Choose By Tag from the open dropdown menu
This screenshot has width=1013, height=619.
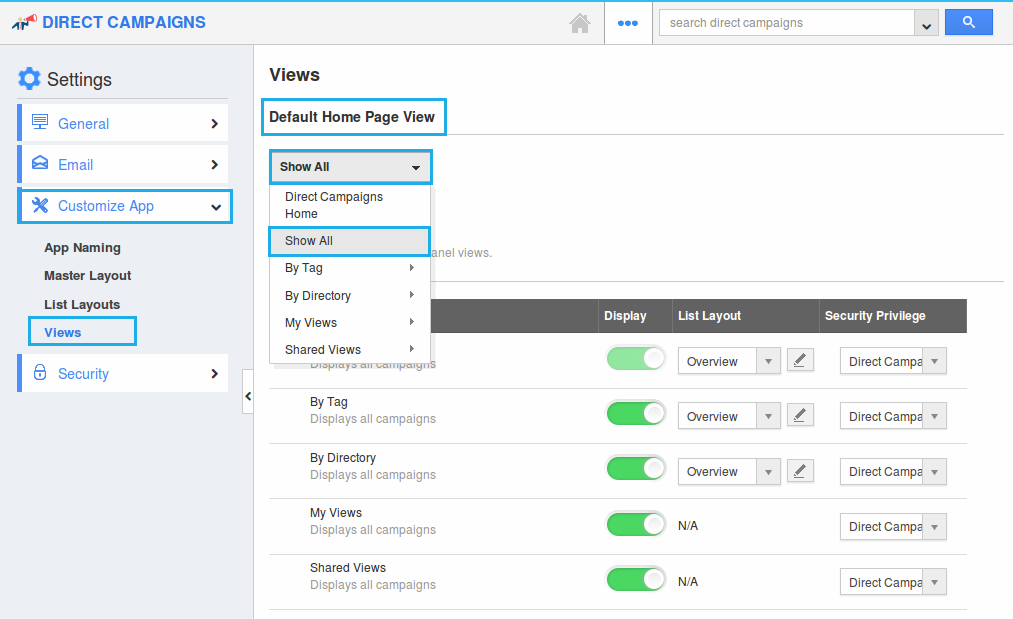point(303,268)
